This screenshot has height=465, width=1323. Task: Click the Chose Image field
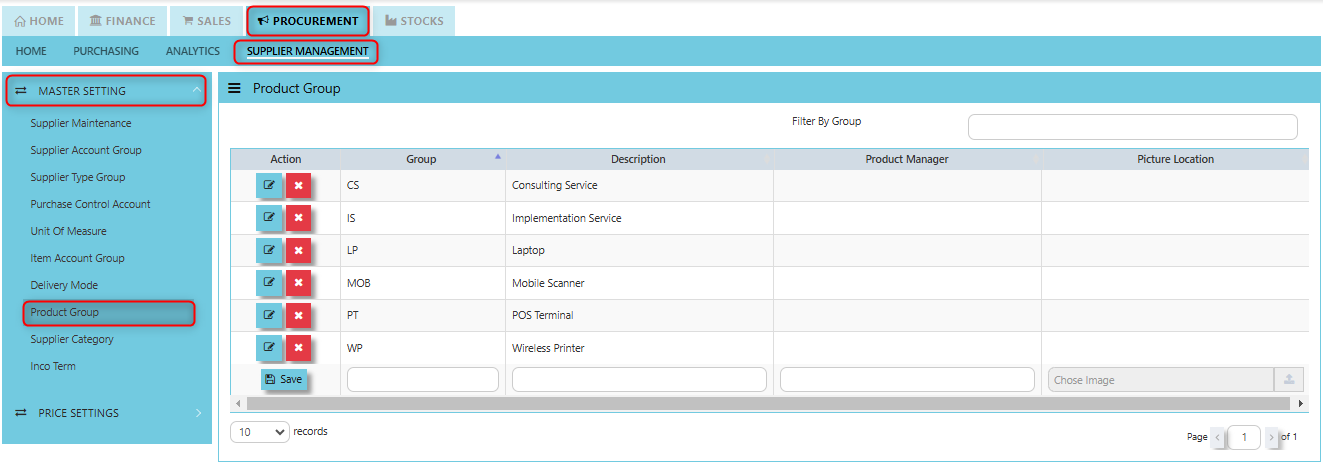(x=1161, y=380)
